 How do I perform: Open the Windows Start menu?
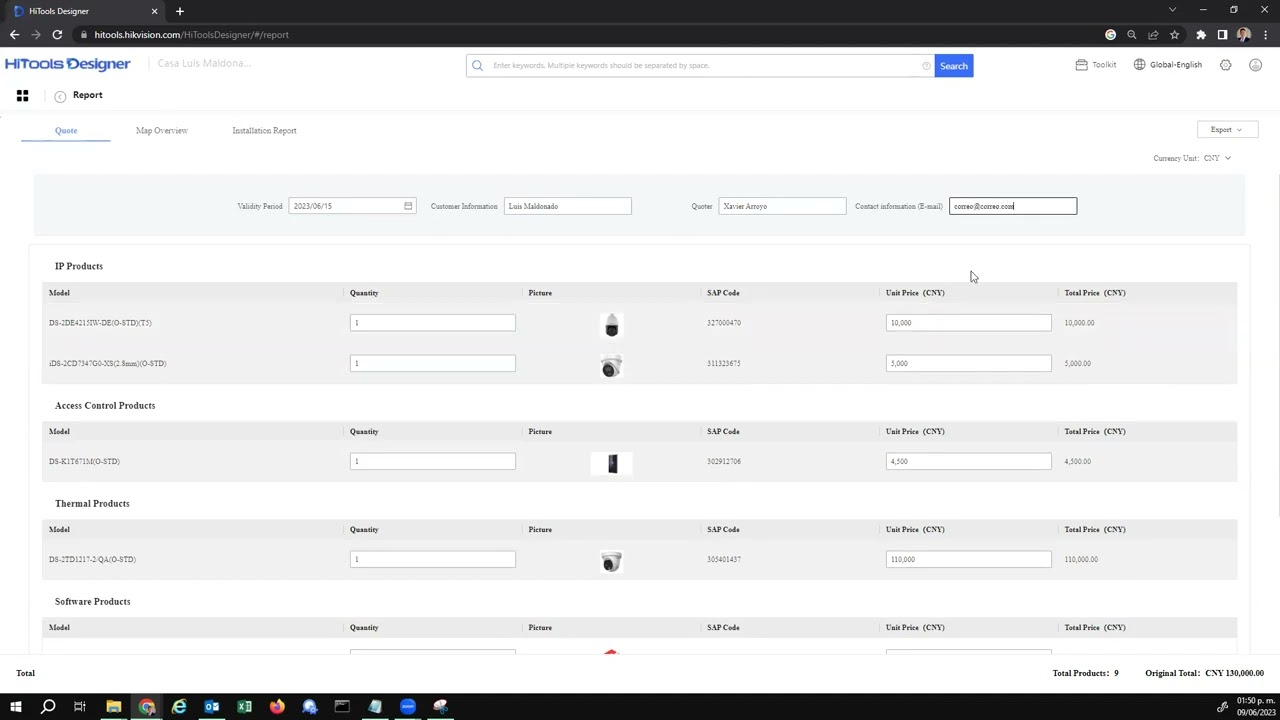16,707
